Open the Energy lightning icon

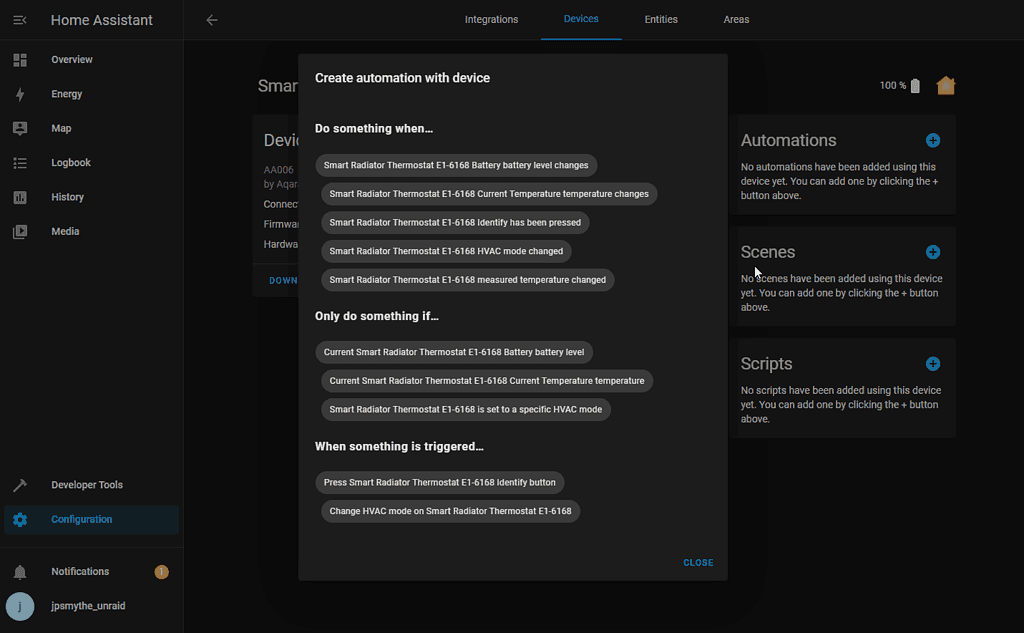click(x=20, y=94)
